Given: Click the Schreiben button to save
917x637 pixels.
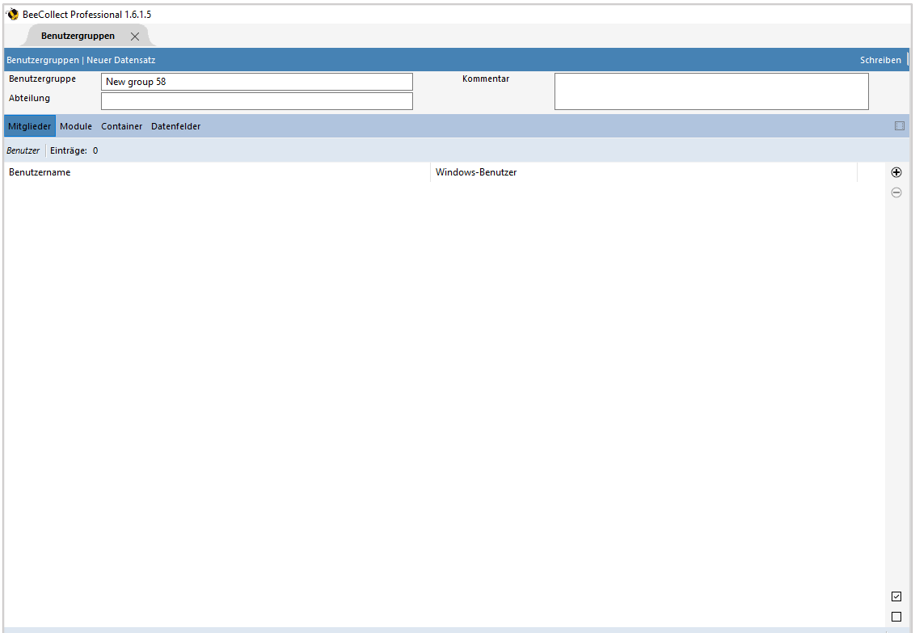Looking at the screenshot, I should point(879,59).
